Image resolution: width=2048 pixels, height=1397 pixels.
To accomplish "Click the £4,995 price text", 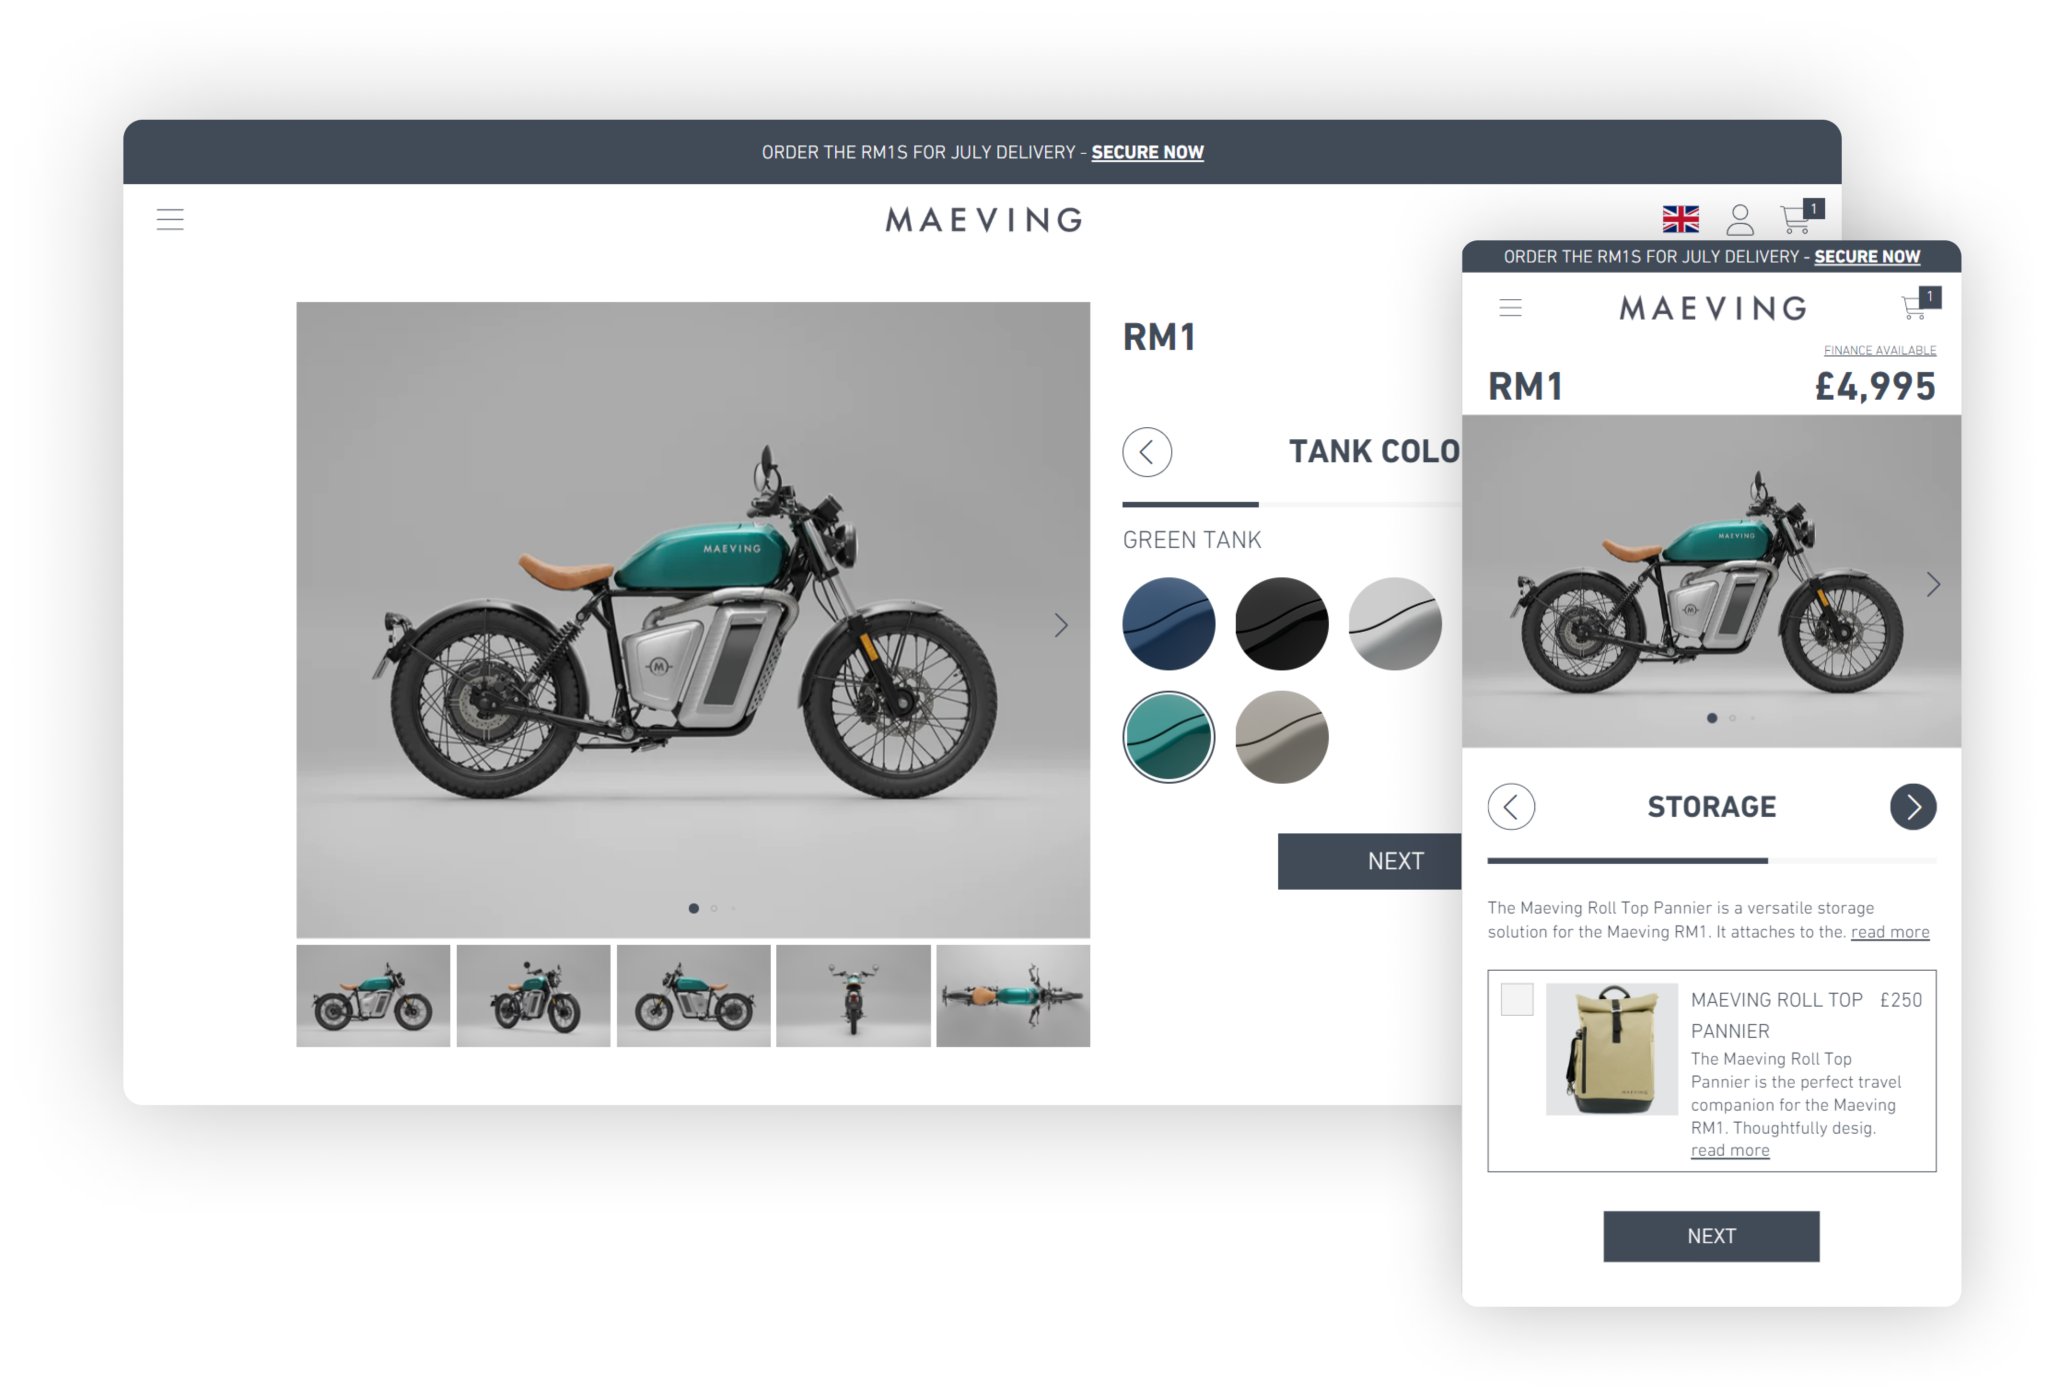I will [x=1875, y=387].
